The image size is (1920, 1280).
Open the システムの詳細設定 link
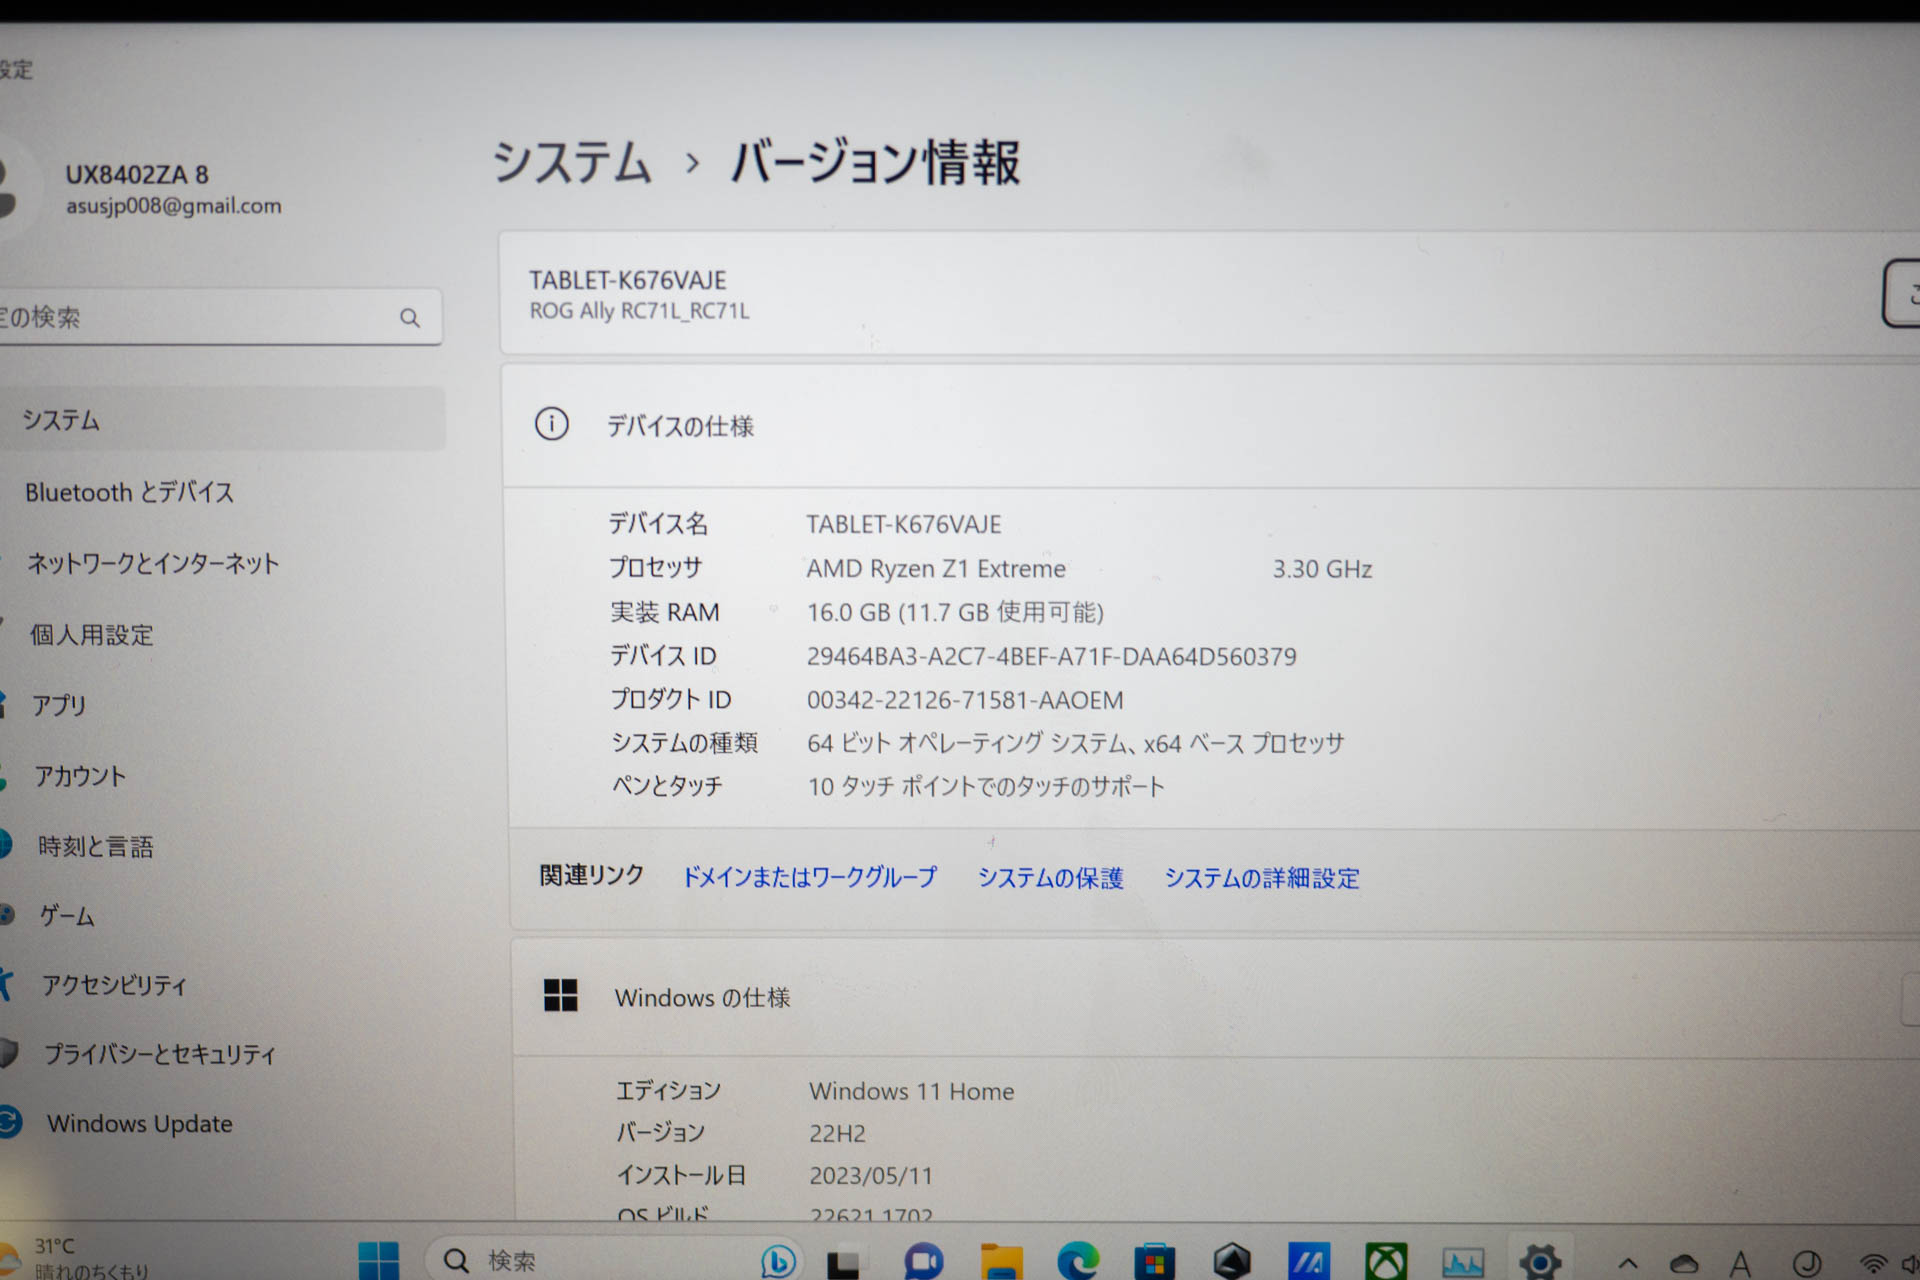(x=1261, y=878)
